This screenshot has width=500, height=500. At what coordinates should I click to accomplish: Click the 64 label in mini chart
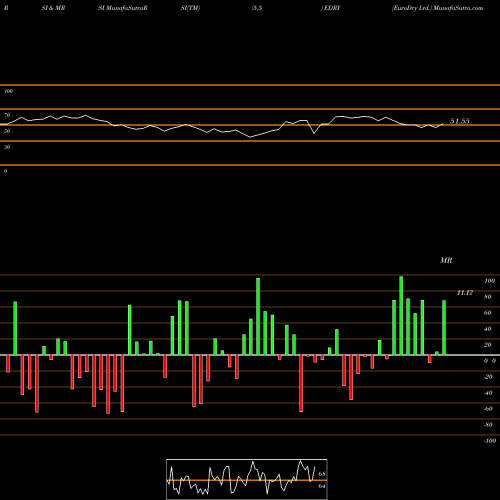tap(322, 486)
